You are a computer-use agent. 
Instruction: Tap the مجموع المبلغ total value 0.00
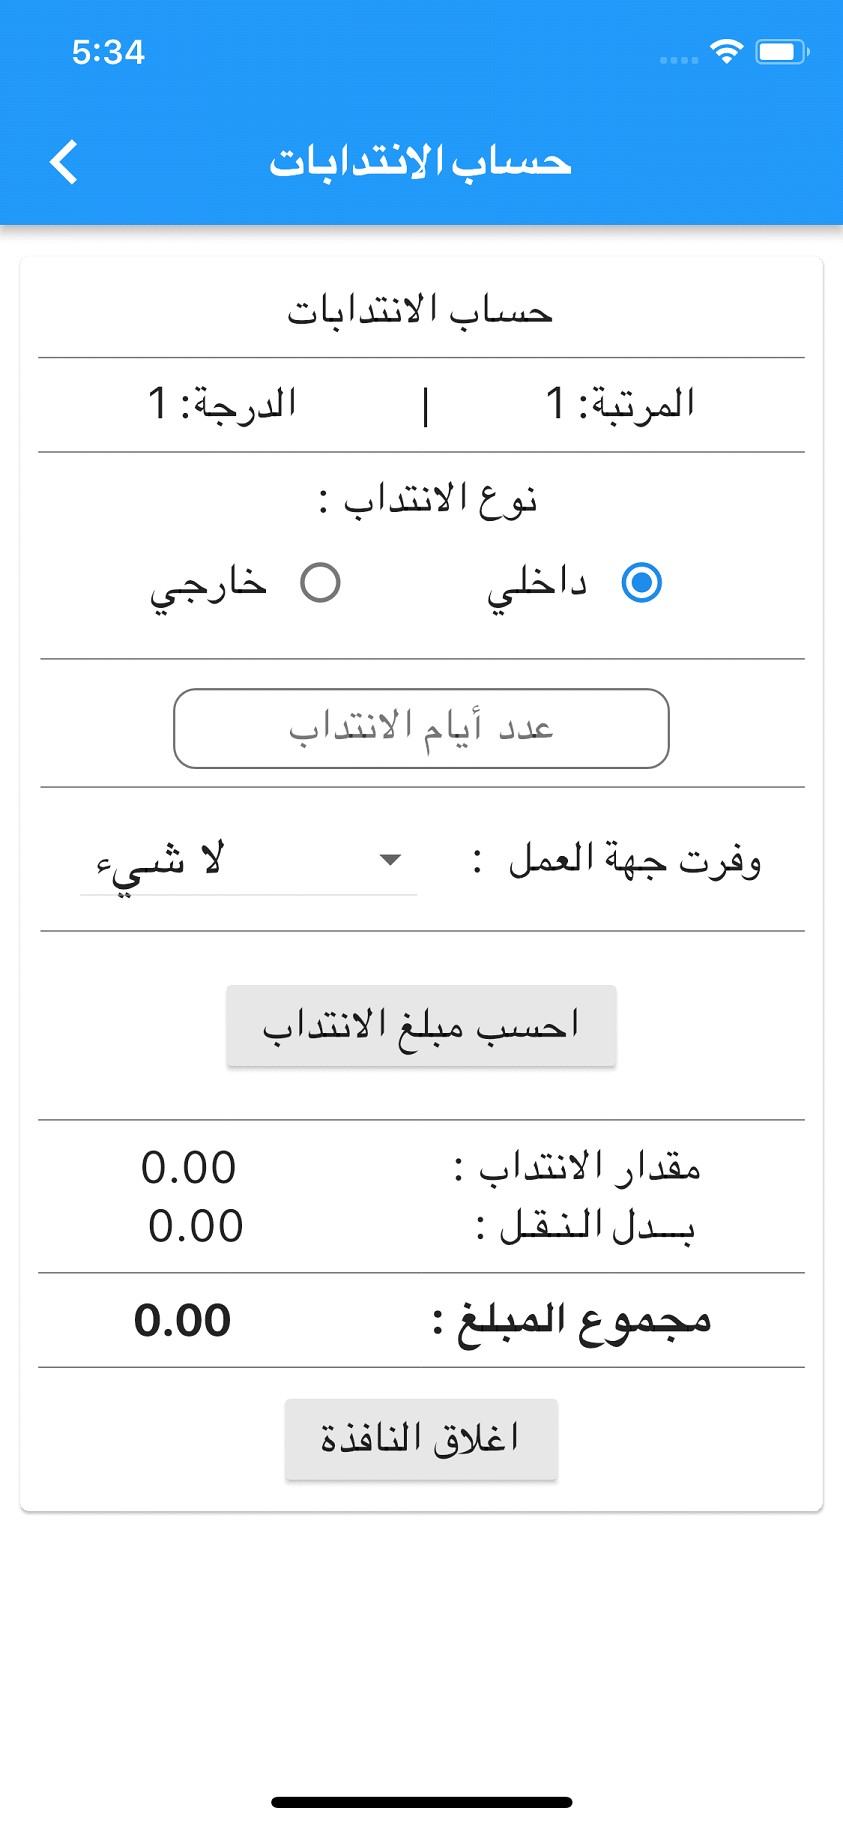[x=183, y=1320]
